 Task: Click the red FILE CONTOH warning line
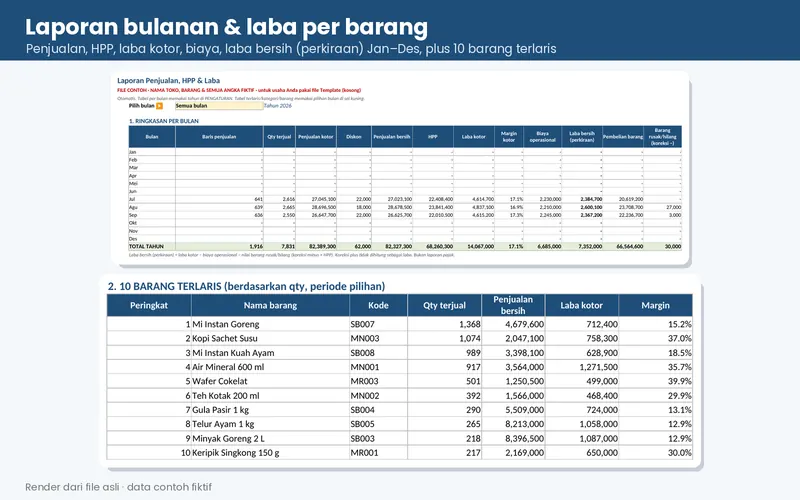(x=239, y=90)
